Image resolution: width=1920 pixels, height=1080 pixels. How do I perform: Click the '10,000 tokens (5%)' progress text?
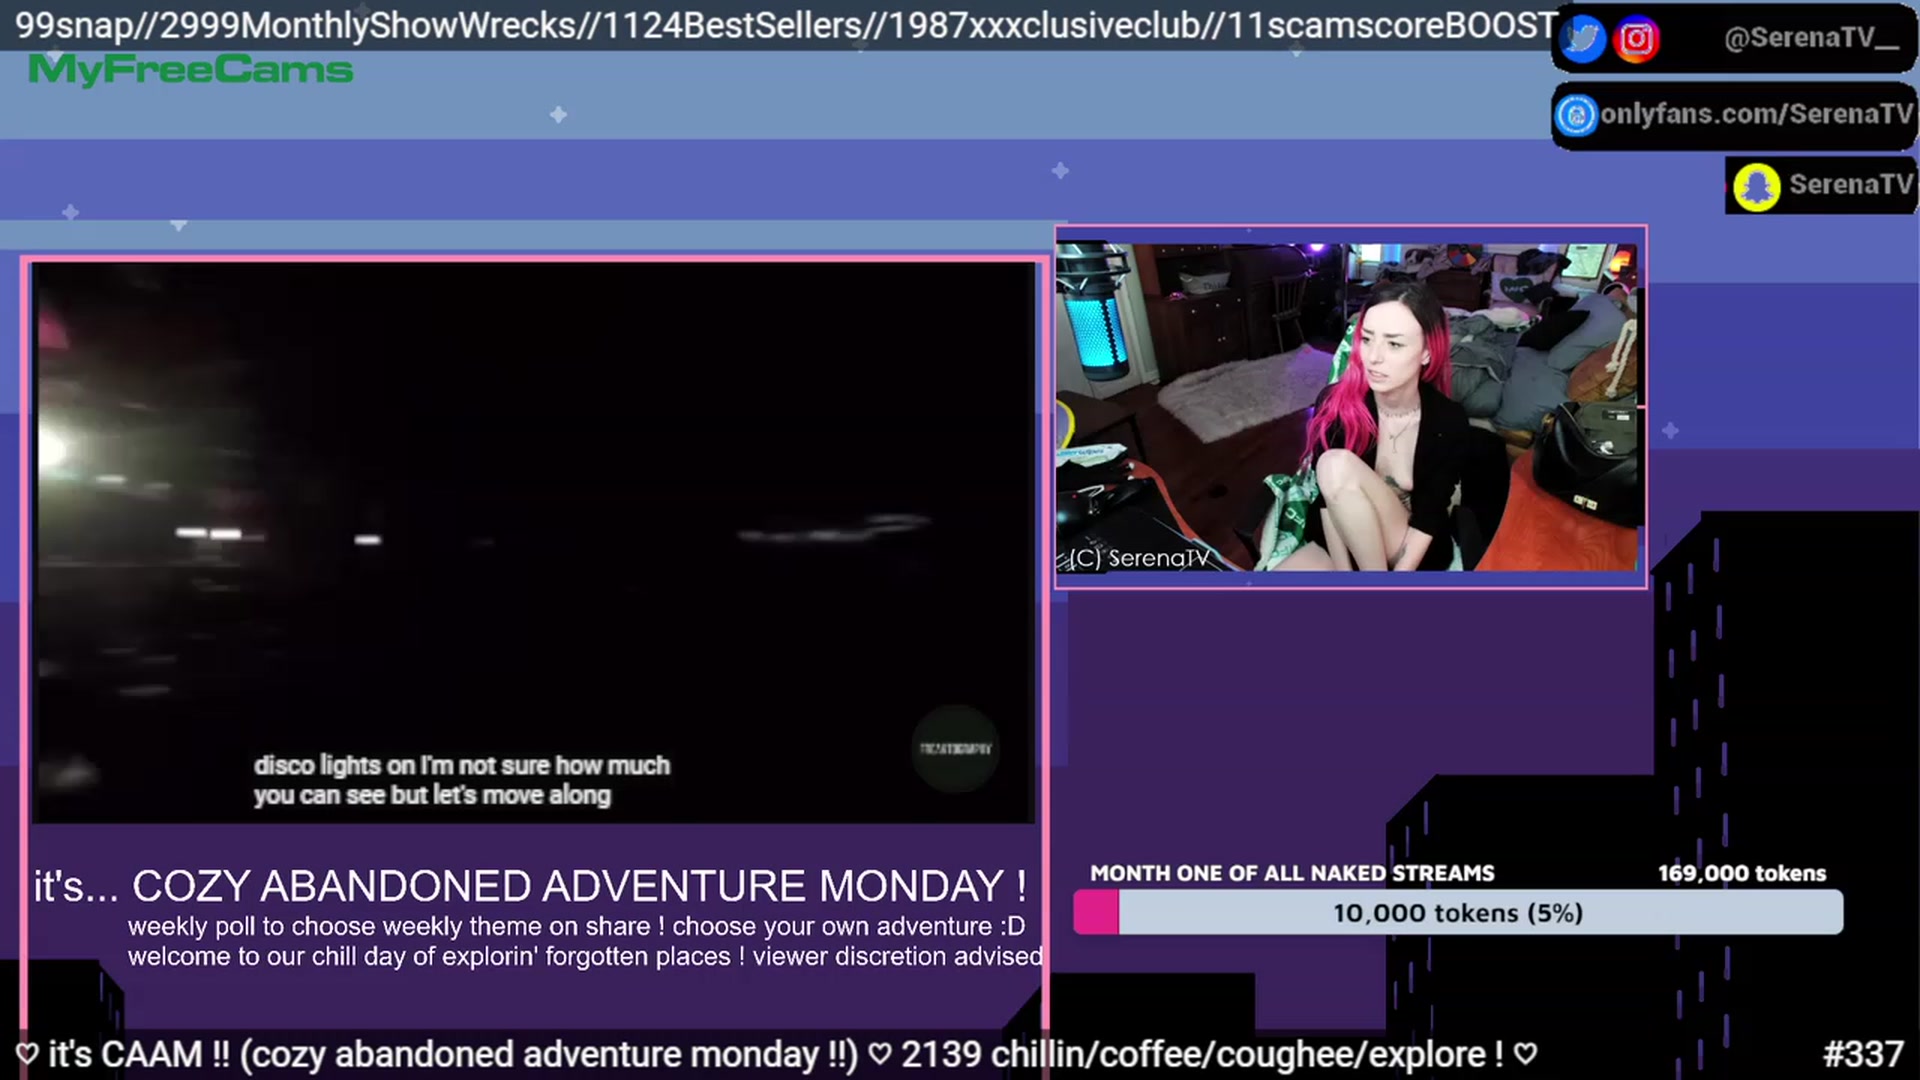[x=1458, y=913]
